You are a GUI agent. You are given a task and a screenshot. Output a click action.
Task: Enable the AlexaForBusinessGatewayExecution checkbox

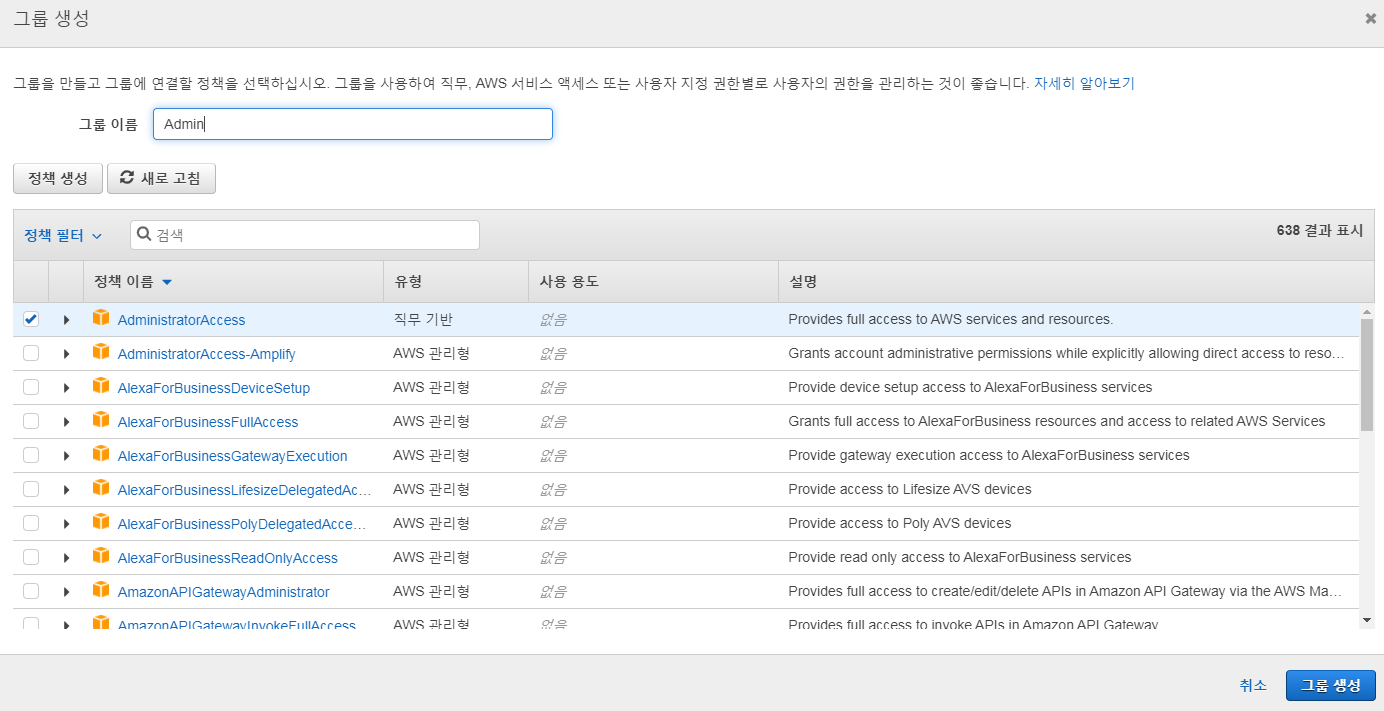pyautogui.click(x=31, y=455)
